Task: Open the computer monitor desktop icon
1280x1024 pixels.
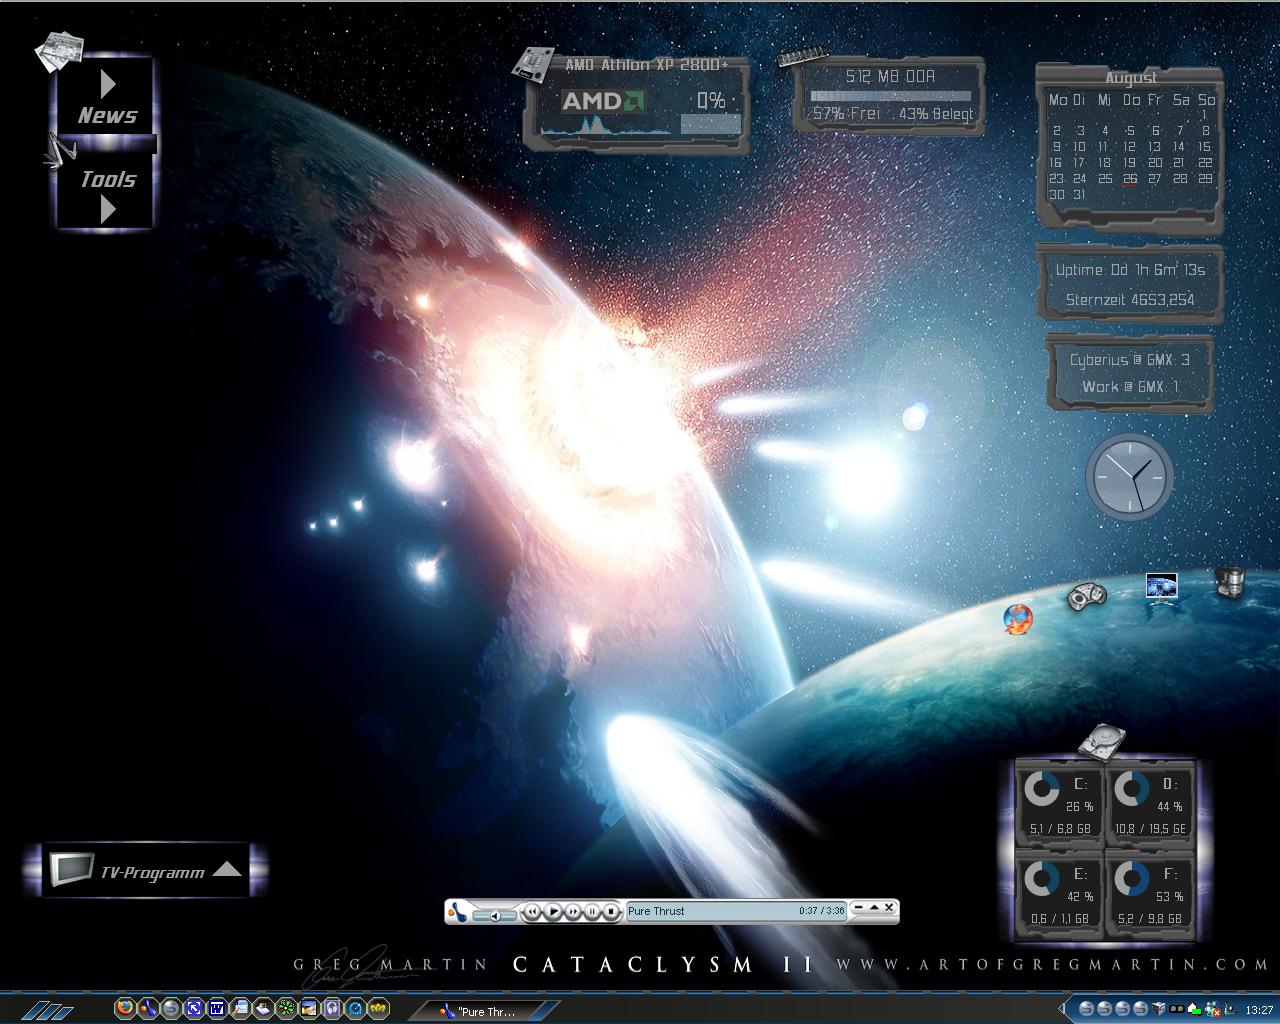Action: pyautogui.click(x=1161, y=588)
